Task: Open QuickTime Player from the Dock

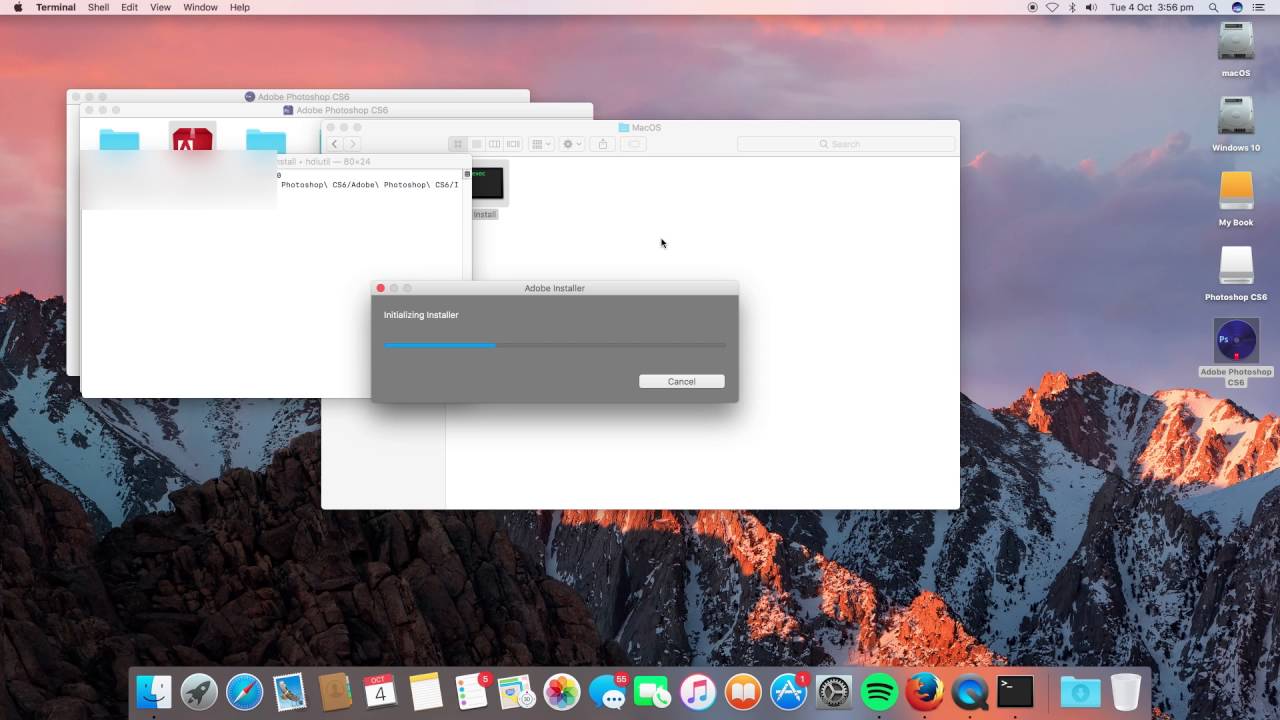Action: 970,692
